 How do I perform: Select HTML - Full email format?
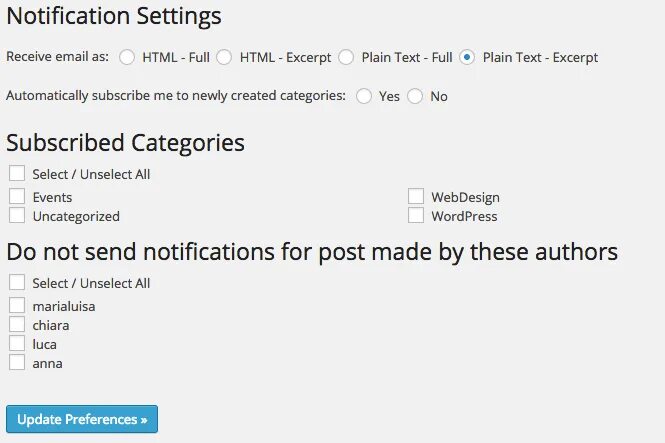pos(127,57)
